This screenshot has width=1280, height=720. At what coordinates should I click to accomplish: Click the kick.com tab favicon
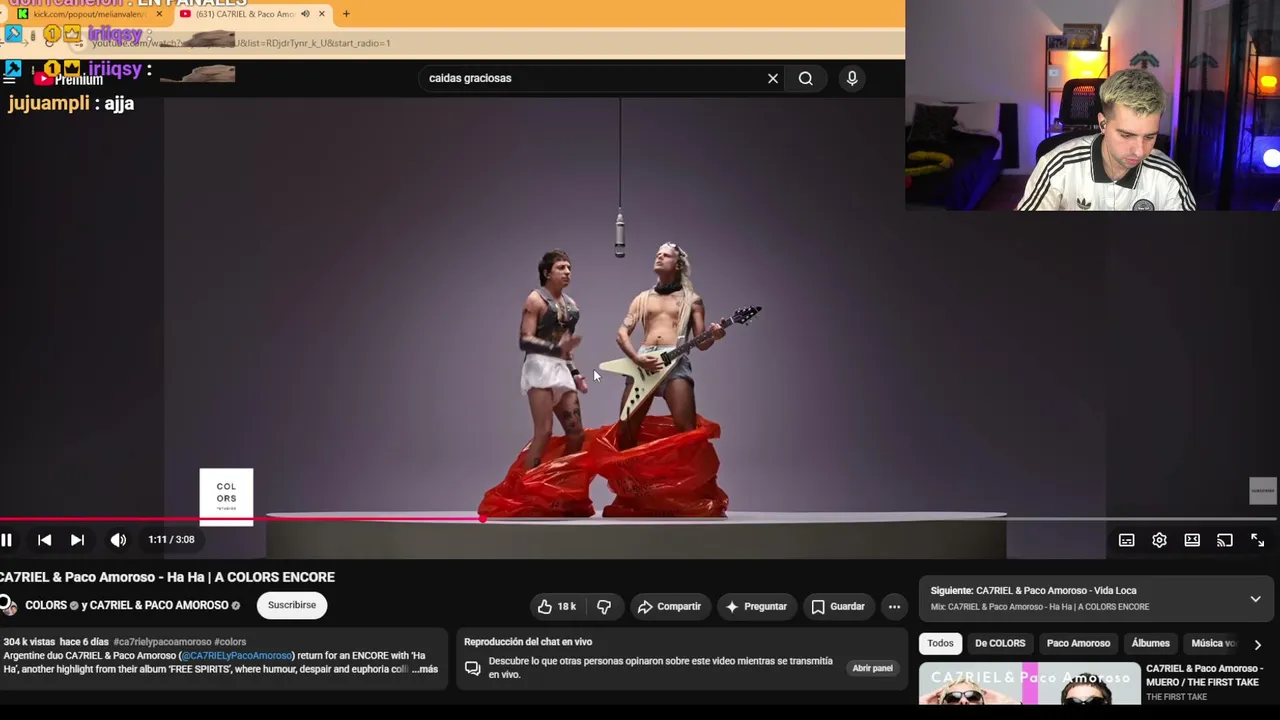point(23,14)
